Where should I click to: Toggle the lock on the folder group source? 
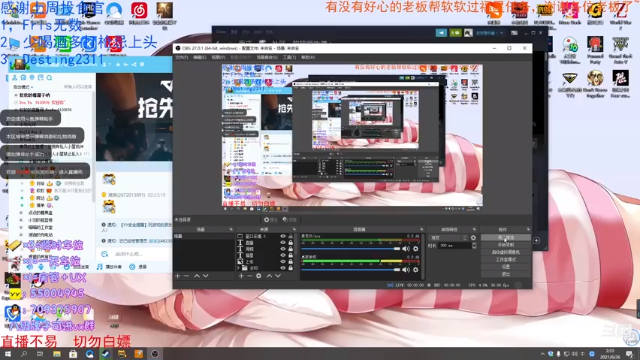pos(291,268)
